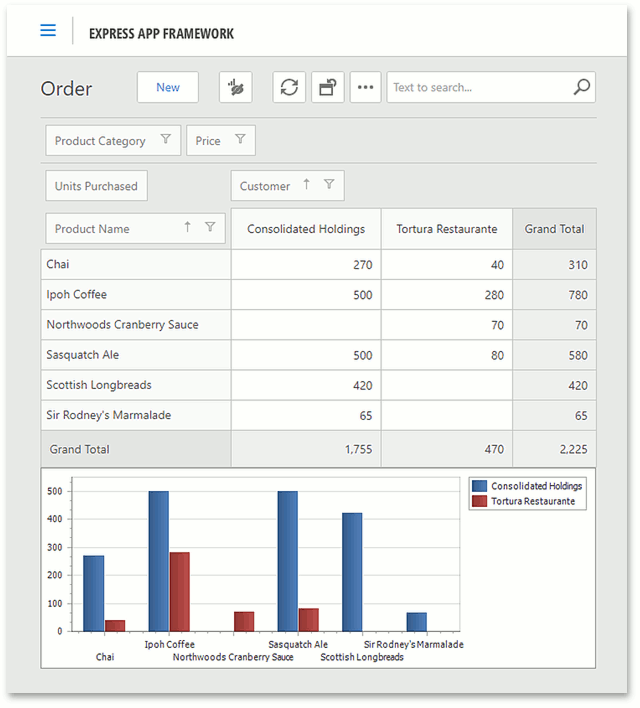
Task: Click the search magnifier icon
Action: pyautogui.click(x=582, y=87)
